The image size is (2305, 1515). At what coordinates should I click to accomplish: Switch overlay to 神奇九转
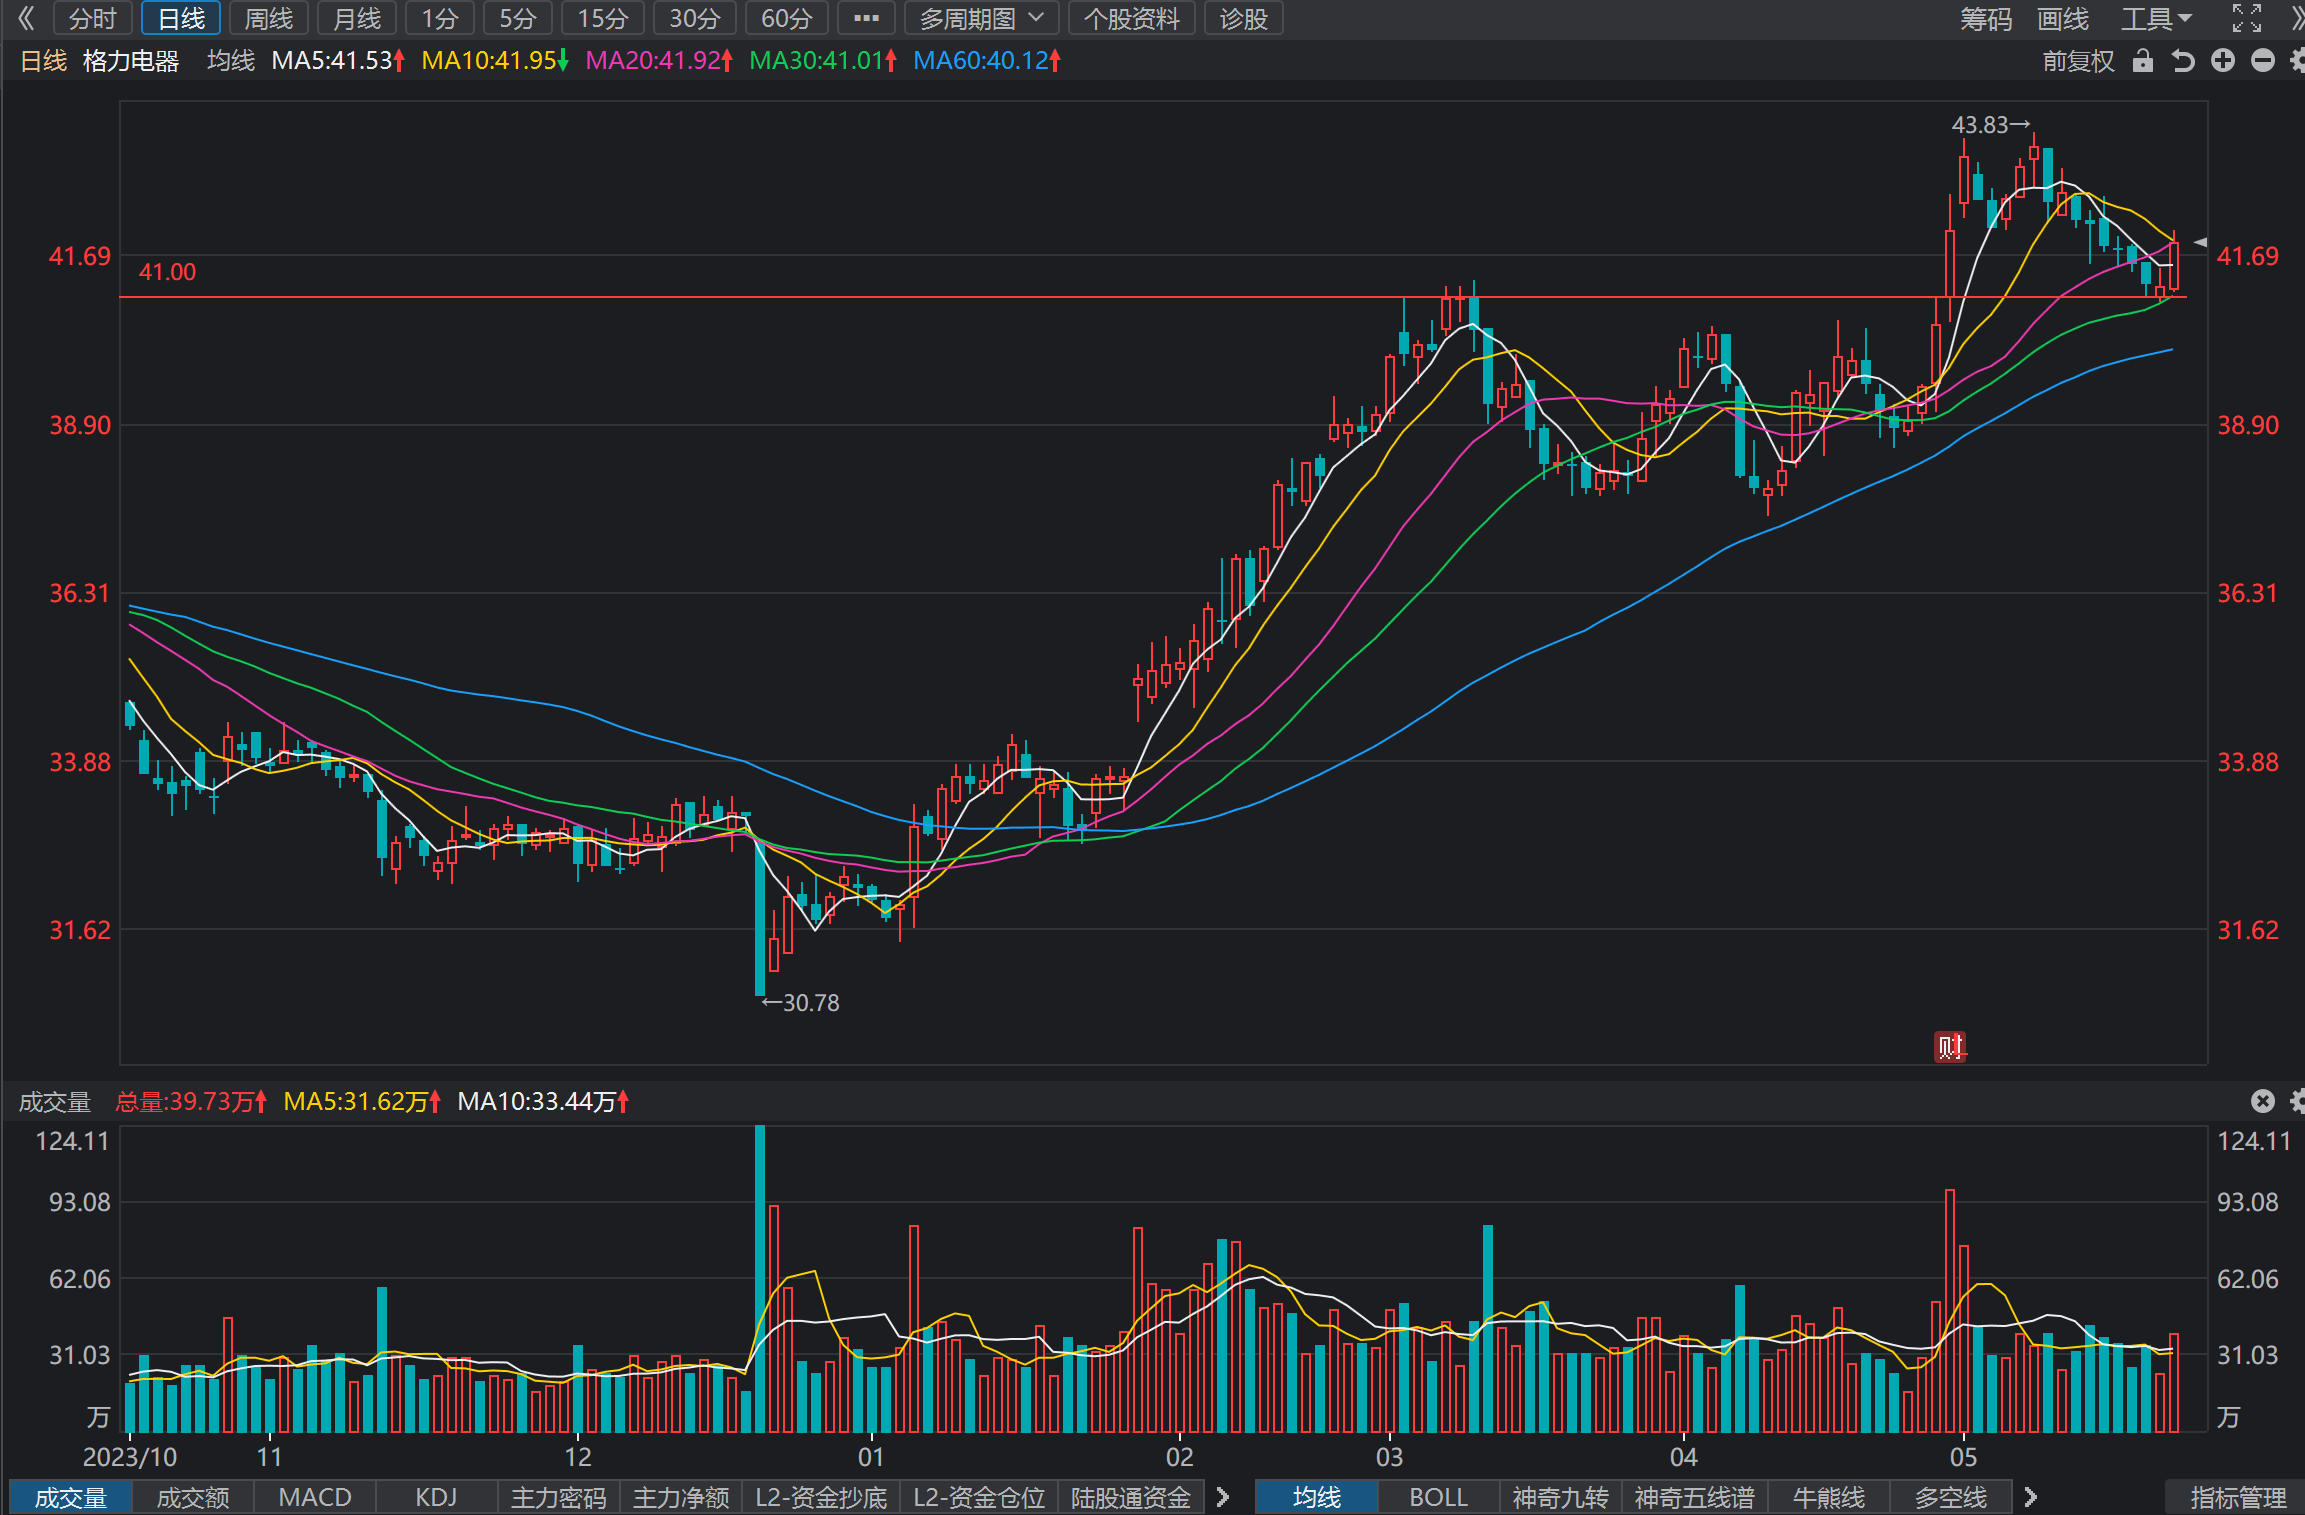point(1561,1497)
